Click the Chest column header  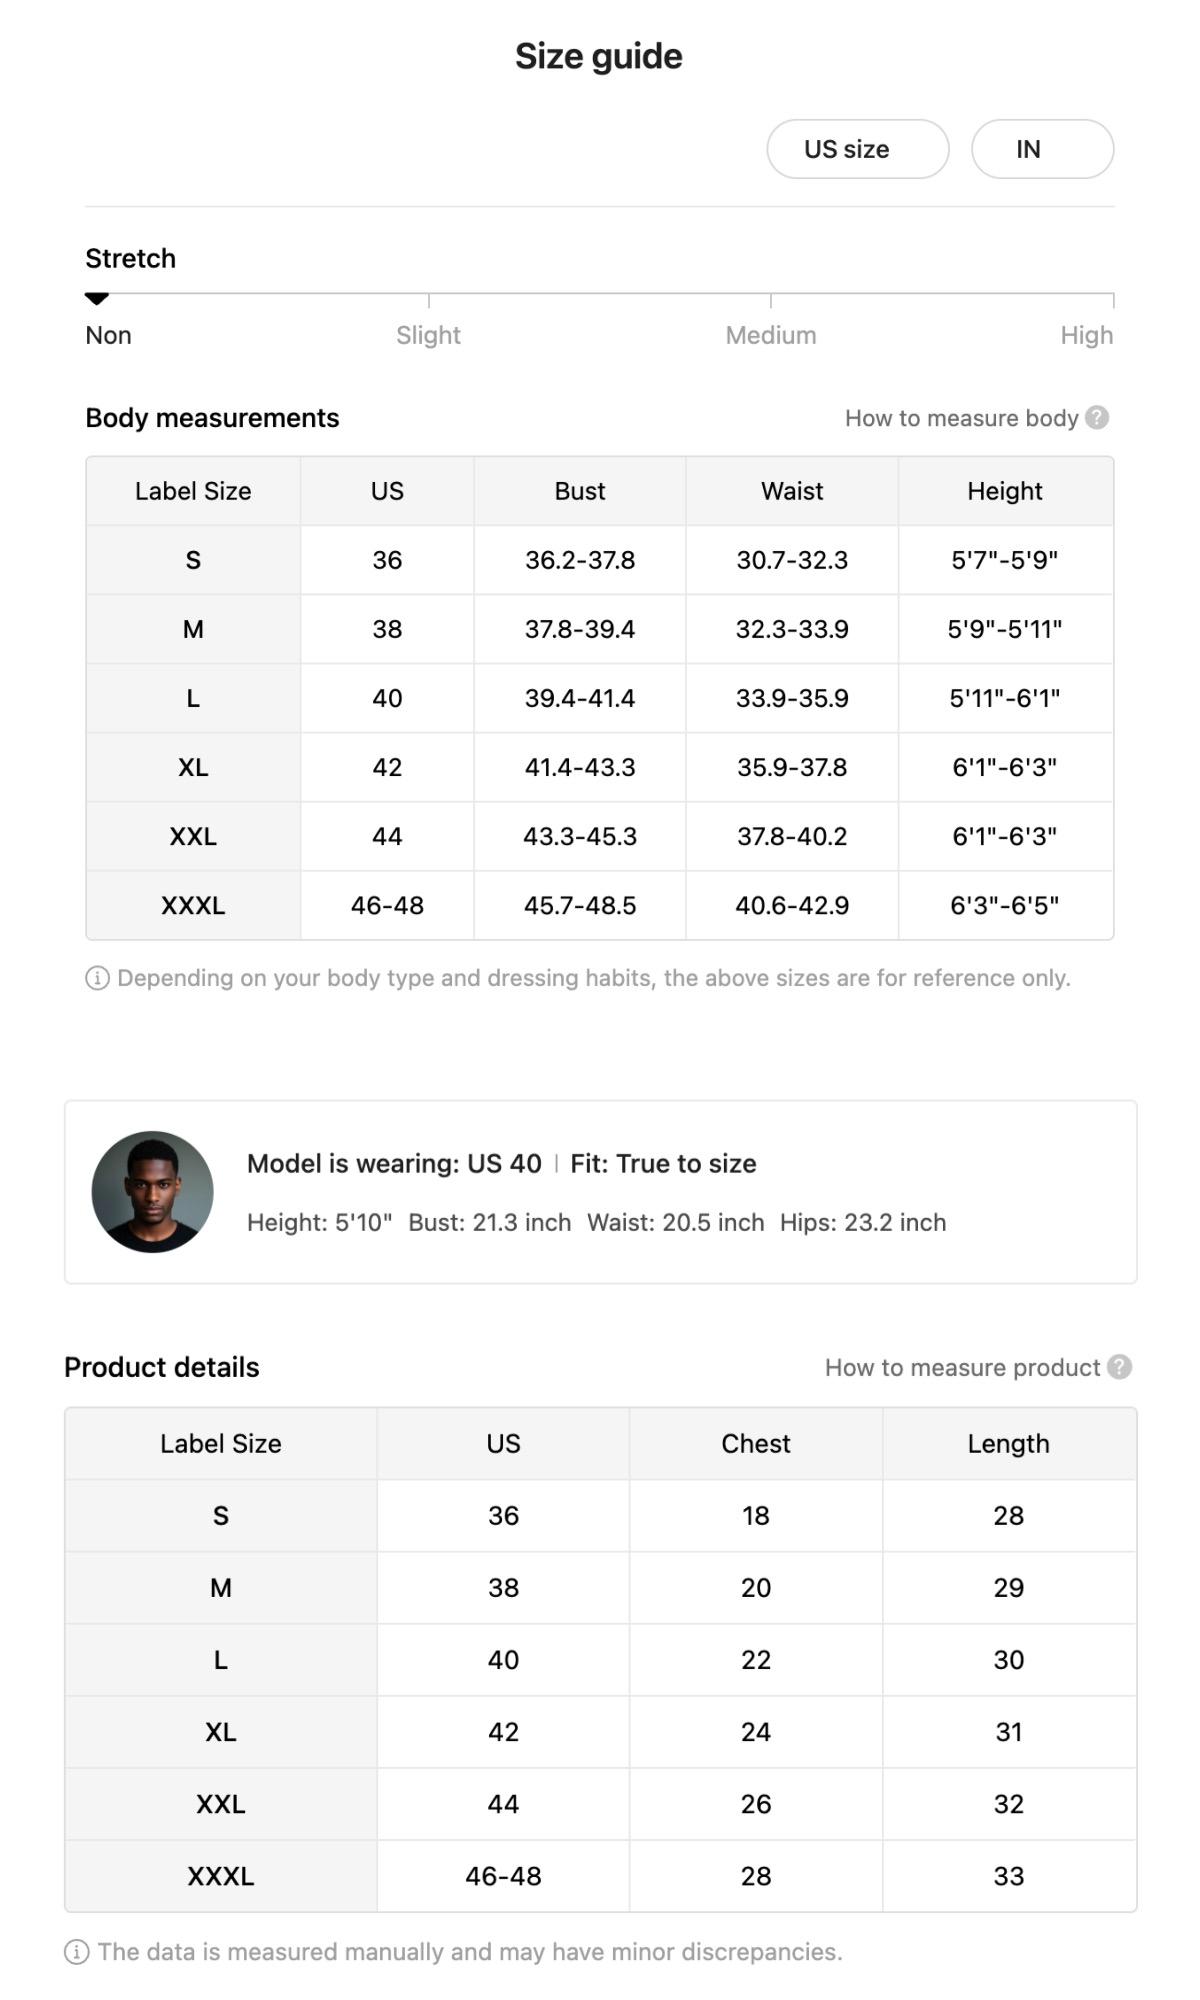pos(756,1443)
